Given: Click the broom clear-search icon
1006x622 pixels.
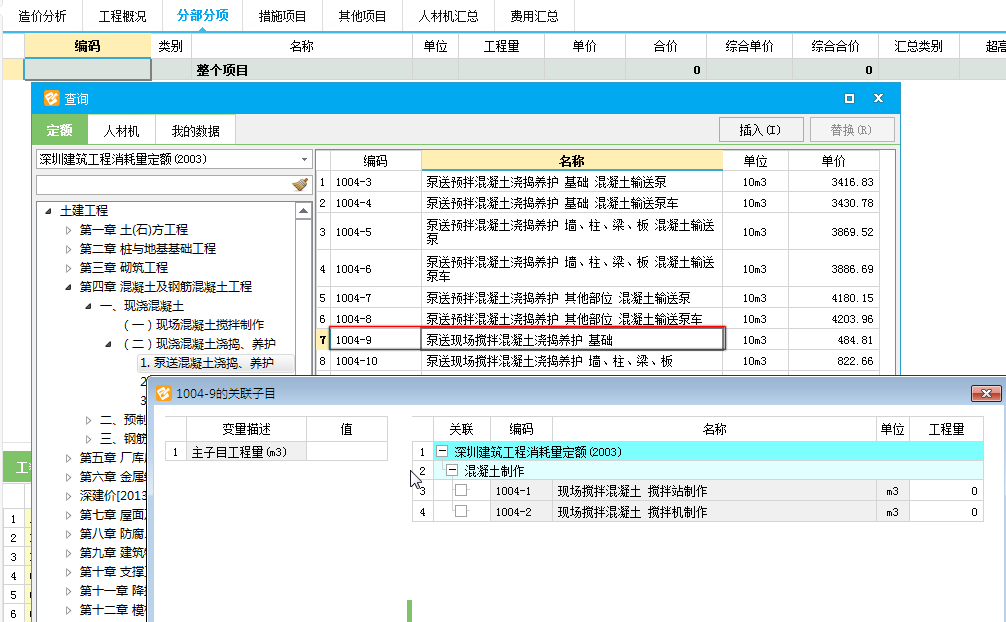Looking at the screenshot, I should click(300, 185).
